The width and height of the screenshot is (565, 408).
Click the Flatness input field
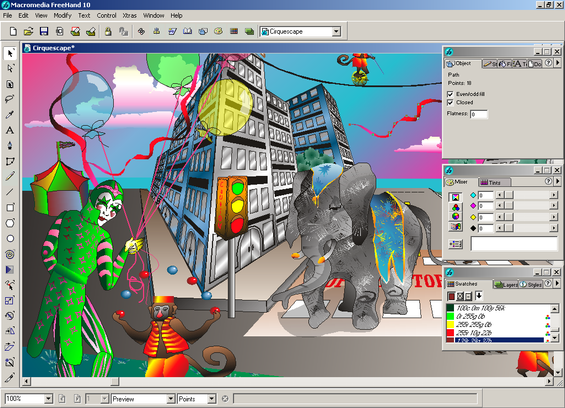point(479,114)
